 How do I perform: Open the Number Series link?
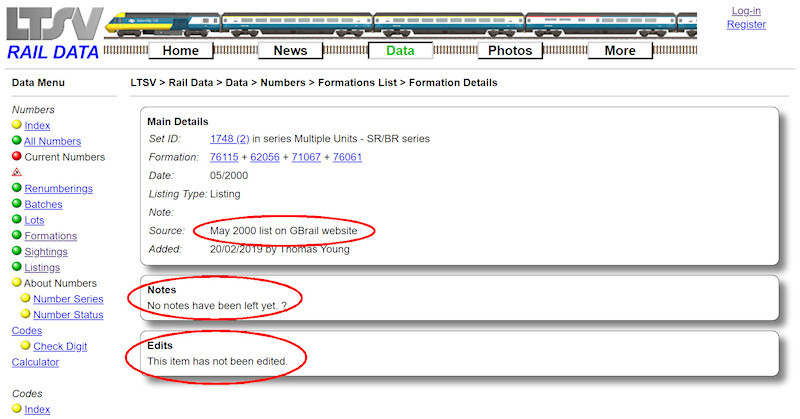click(x=68, y=299)
